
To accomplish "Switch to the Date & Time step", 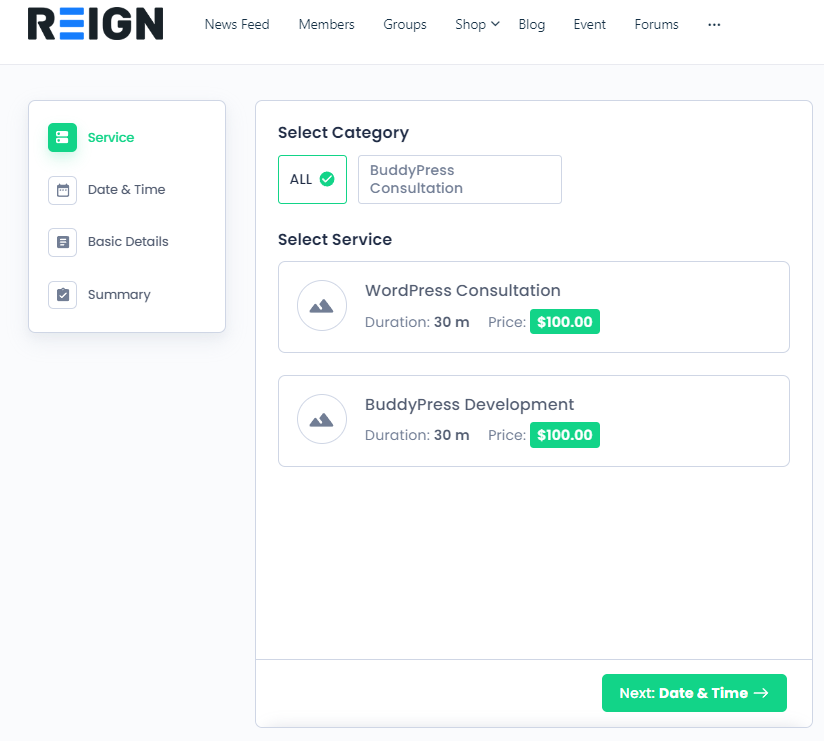I will click(x=126, y=190).
